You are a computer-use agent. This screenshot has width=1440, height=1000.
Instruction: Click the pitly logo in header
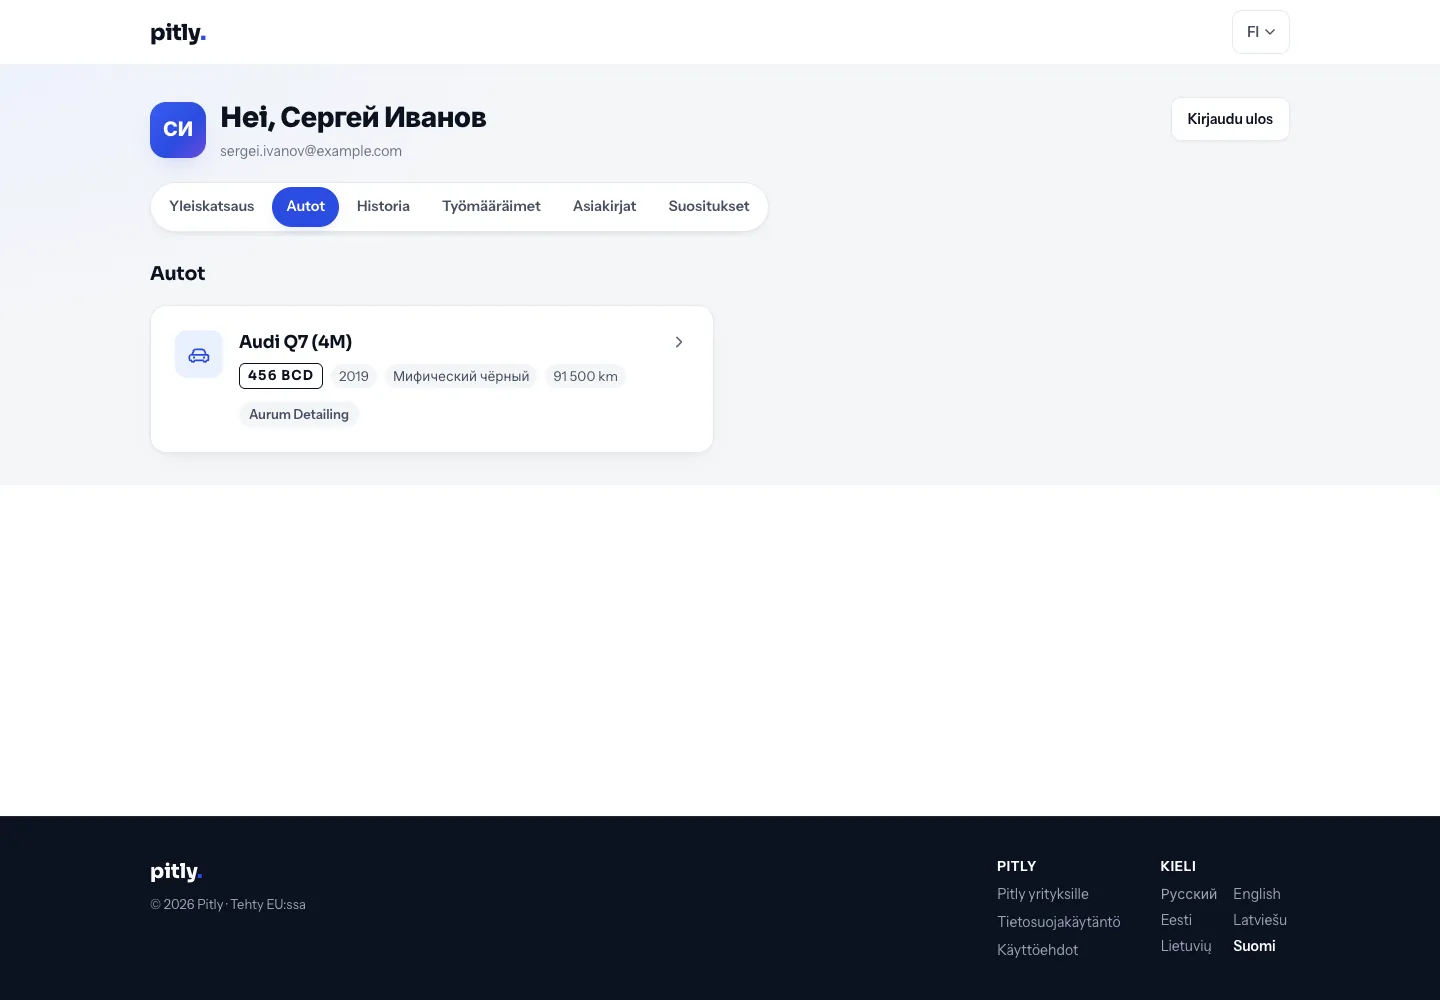tap(178, 33)
